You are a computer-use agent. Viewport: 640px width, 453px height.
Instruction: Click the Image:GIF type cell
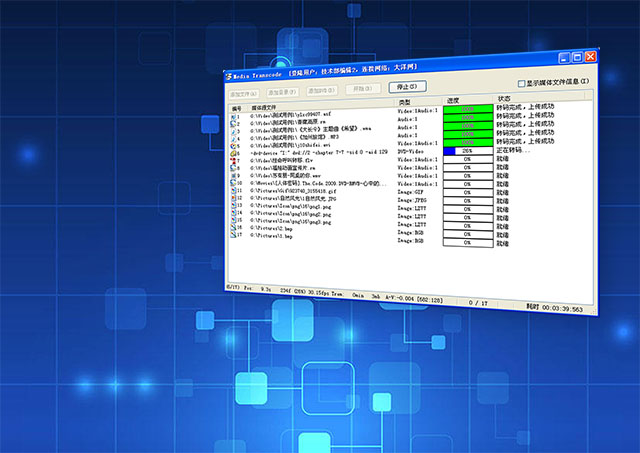[411, 192]
